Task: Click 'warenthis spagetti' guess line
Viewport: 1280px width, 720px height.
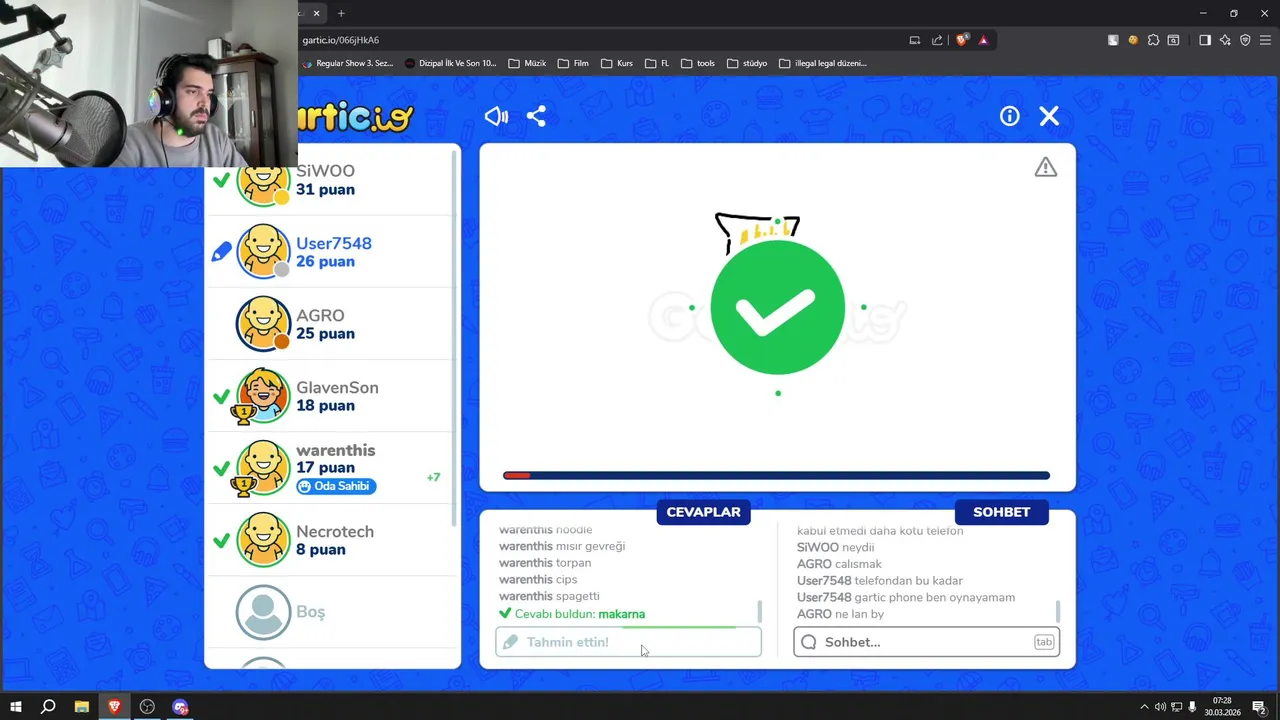Action: (549, 596)
